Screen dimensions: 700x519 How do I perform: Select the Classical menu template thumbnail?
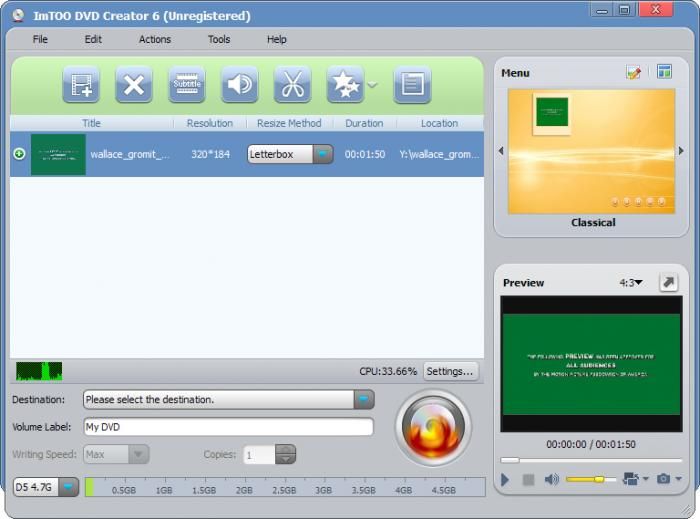592,152
